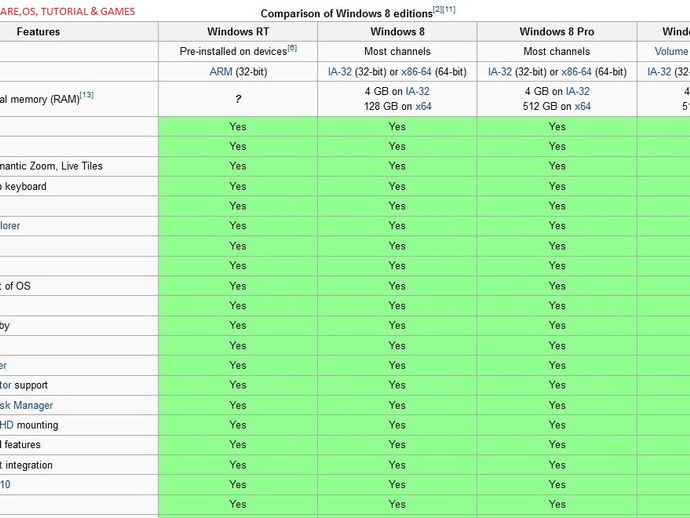Open the Task Manager feature link
690x518 pixels.
tap(26, 405)
